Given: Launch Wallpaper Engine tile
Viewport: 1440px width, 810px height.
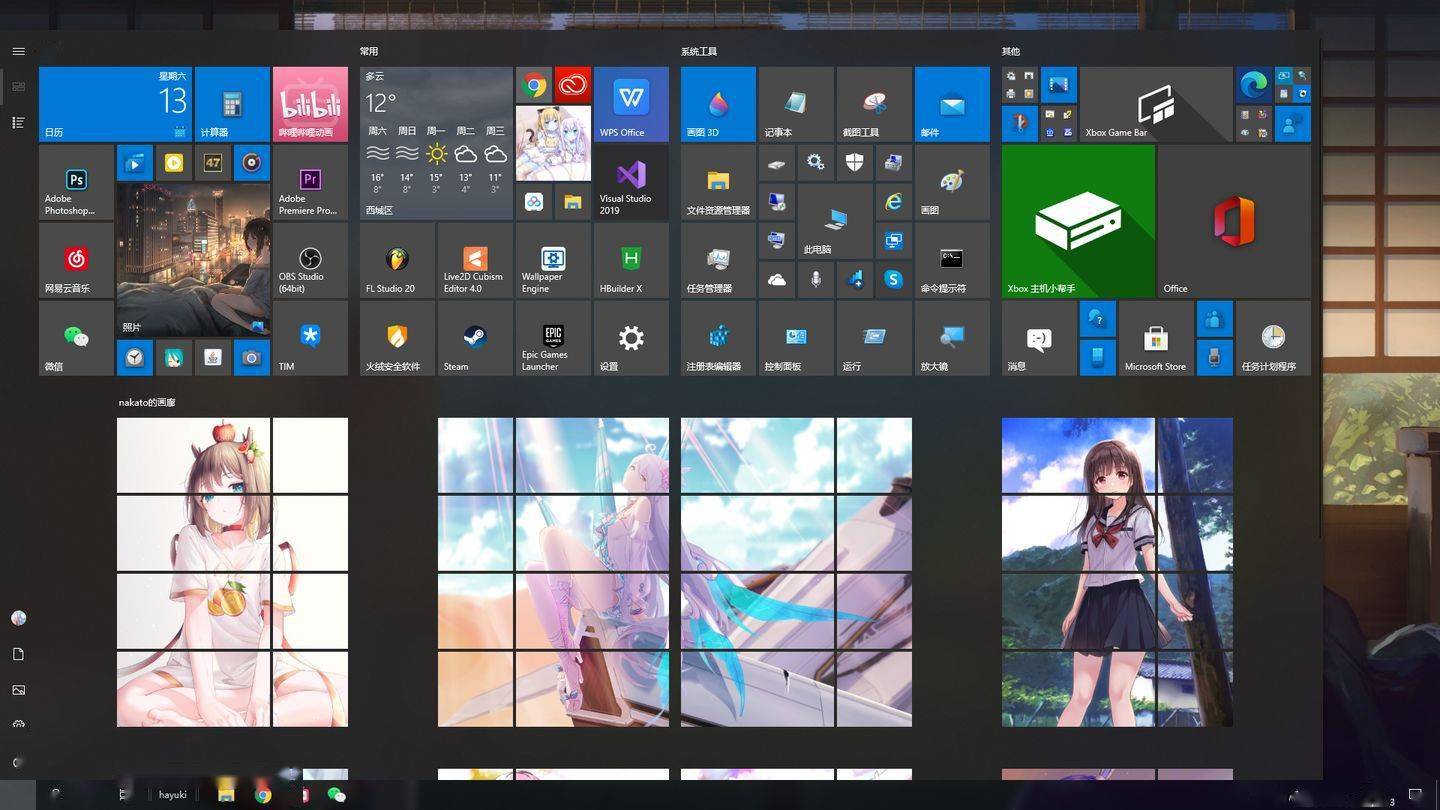Looking at the screenshot, I should (x=553, y=260).
